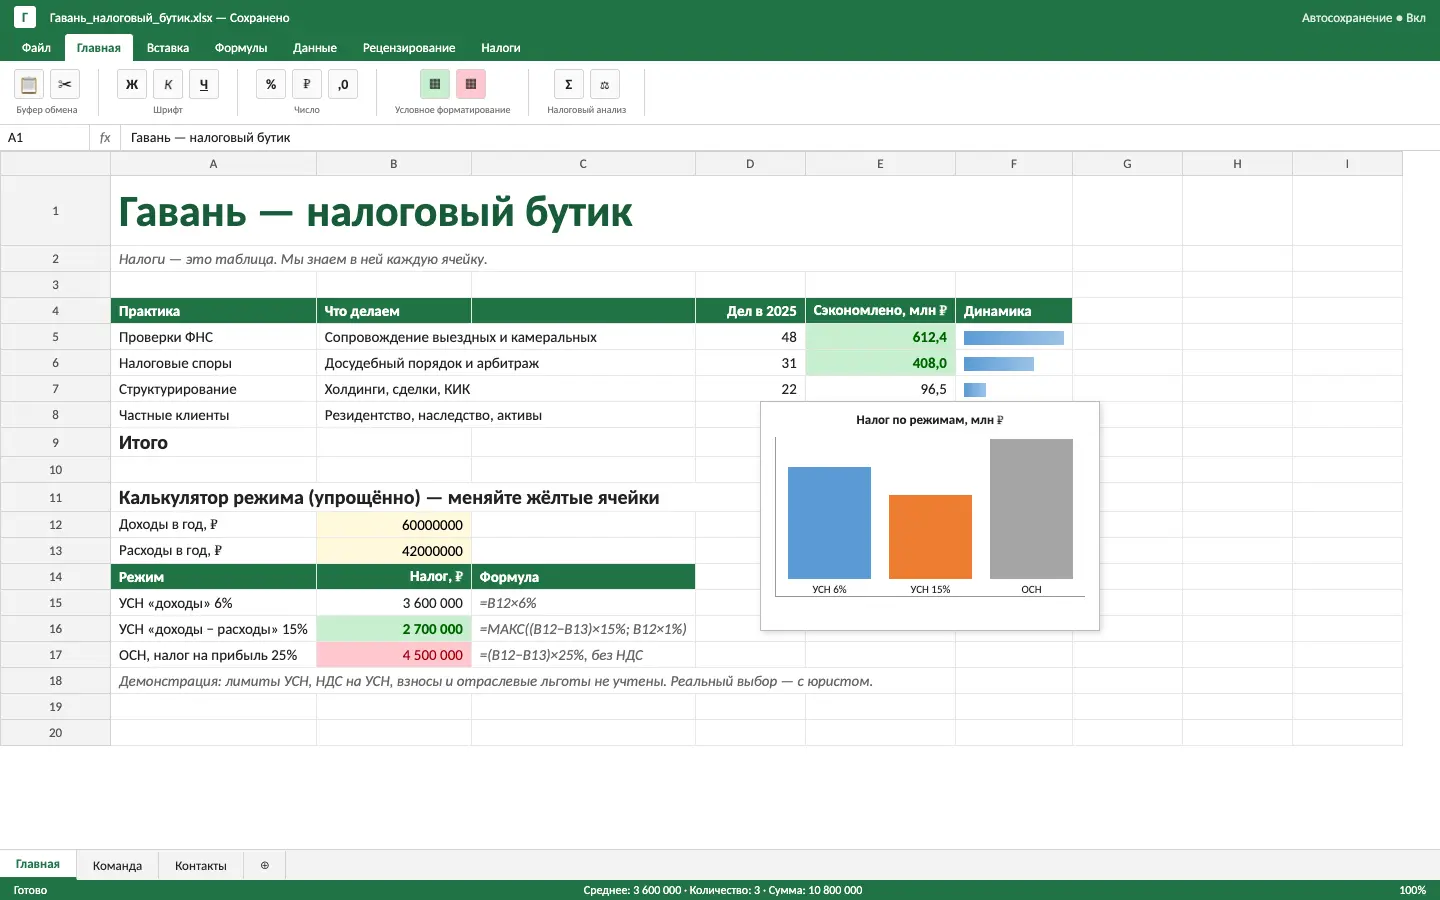Screen dimensions: 1440x900
Task: Select the Налоги ribbon tab
Action: [x=501, y=48]
